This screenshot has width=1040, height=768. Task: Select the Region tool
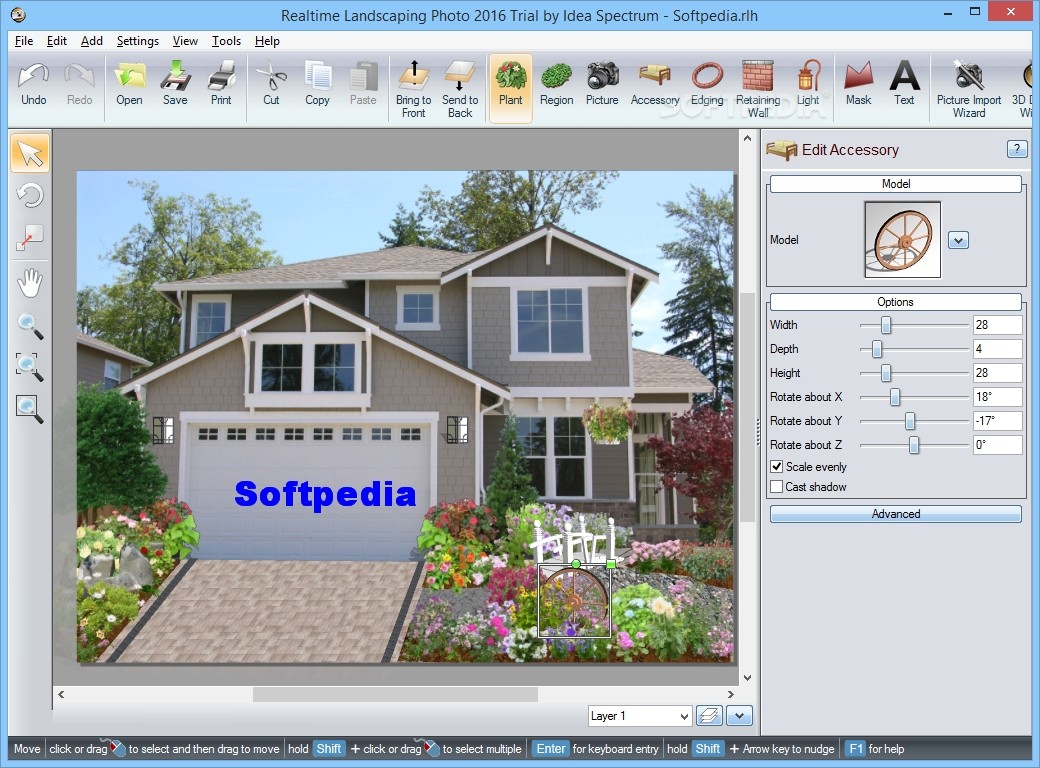coord(556,85)
